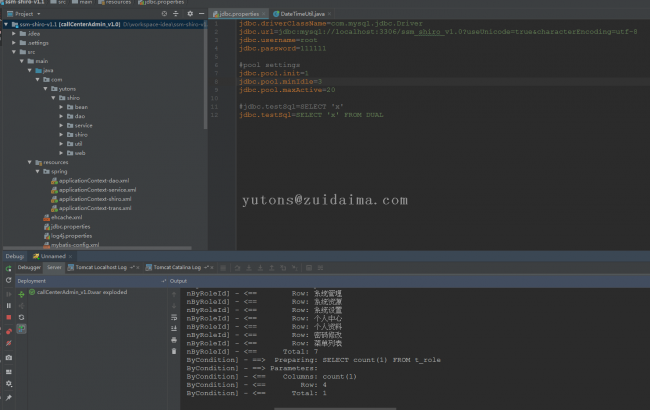Toggle Mute Breakpoints in debug sidebar
Viewport: 650px width, 410px height.
pos(9,342)
